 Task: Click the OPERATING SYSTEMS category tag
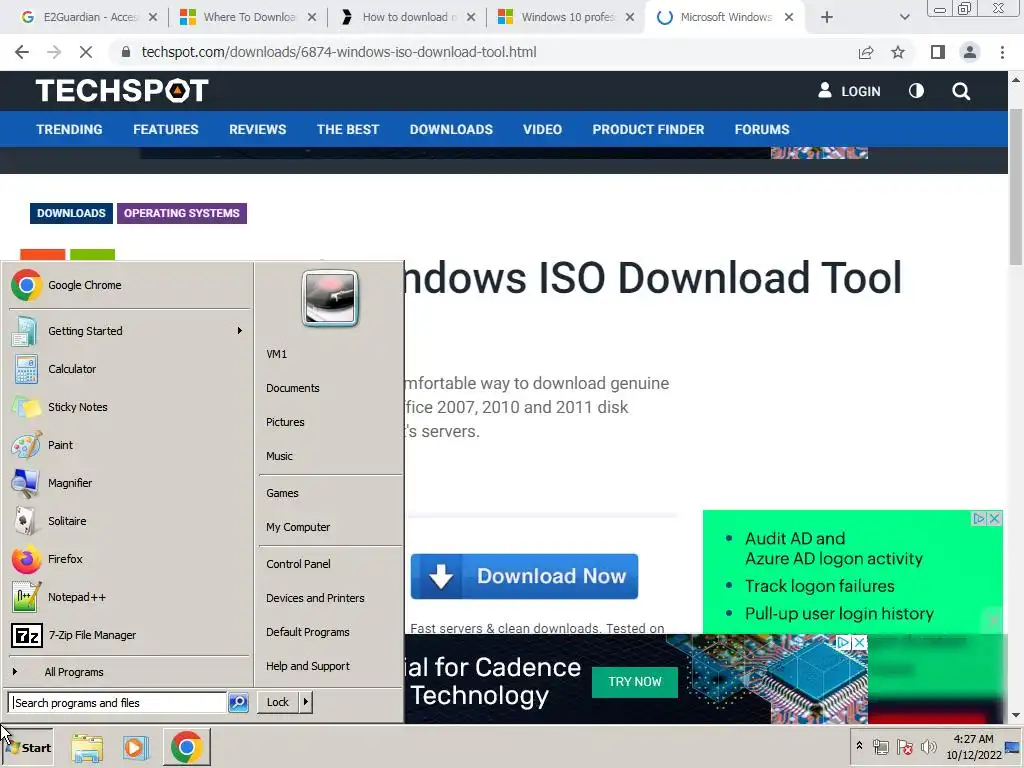click(182, 214)
